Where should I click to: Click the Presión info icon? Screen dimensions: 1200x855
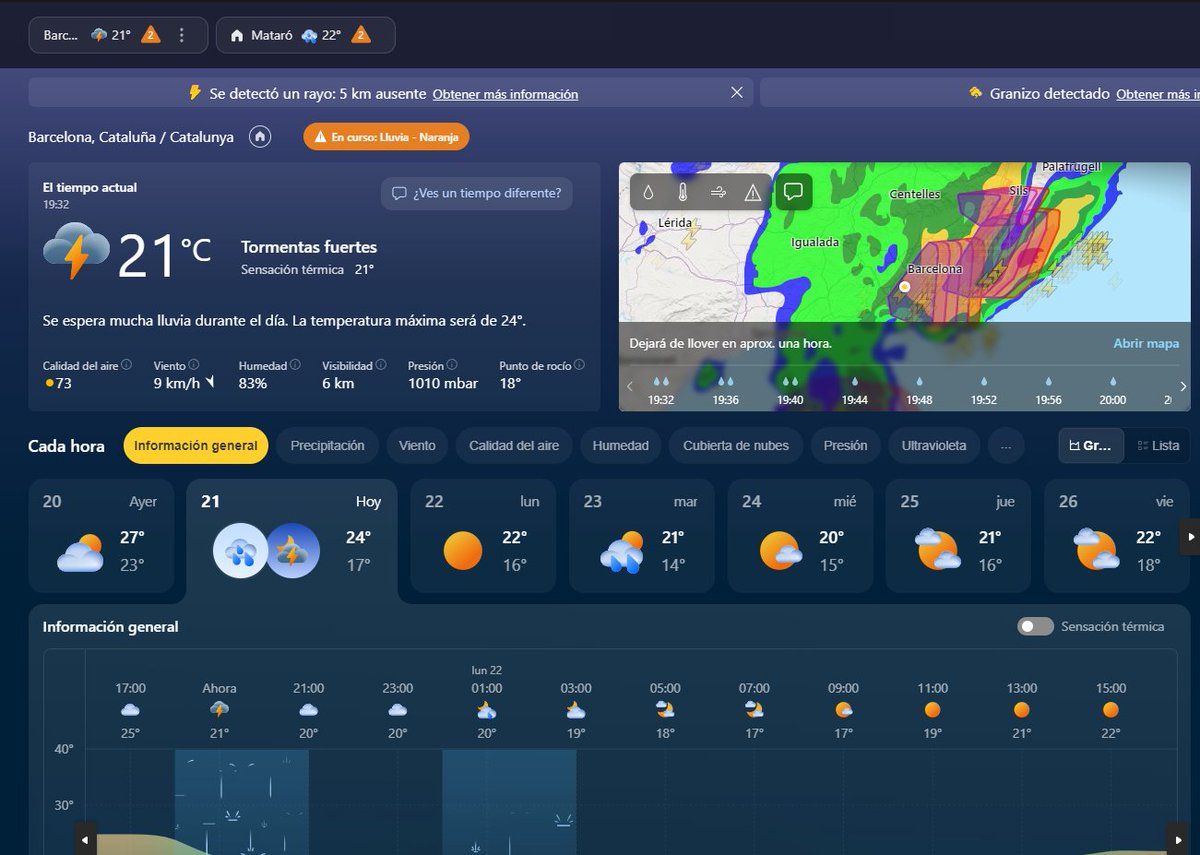[452, 366]
